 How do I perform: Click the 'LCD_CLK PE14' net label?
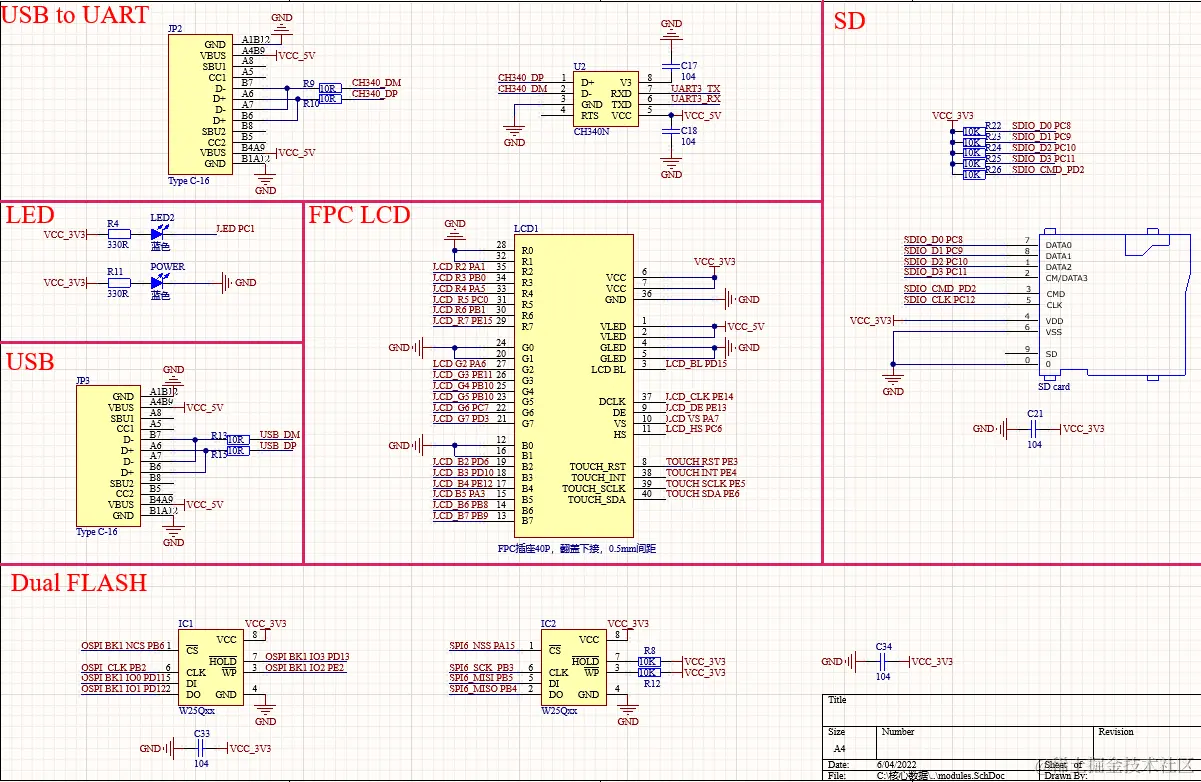point(698,397)
